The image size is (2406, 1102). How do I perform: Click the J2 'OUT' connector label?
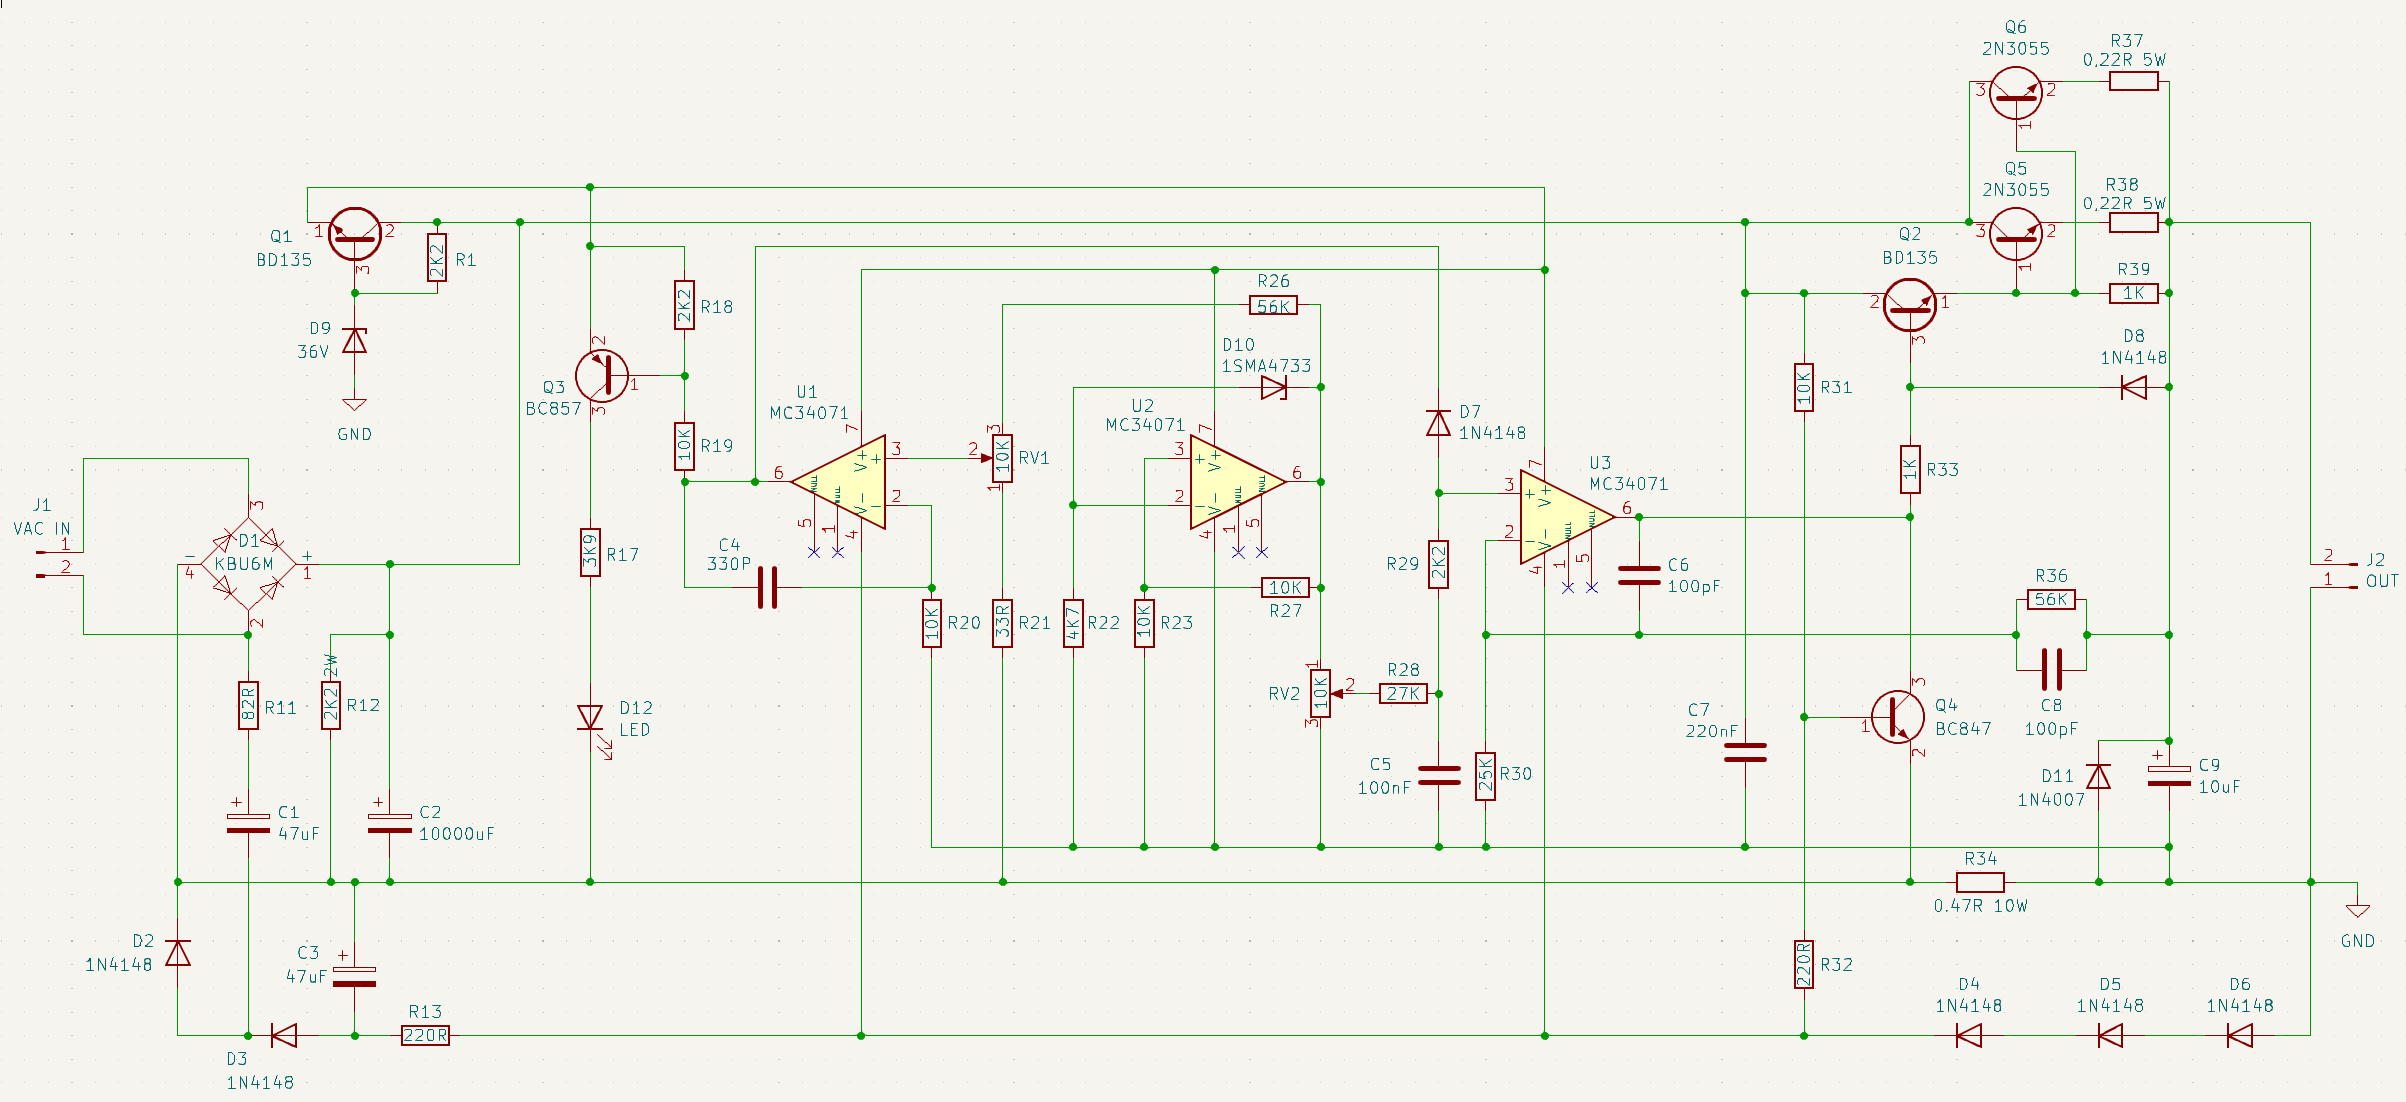pos(2381,581)
